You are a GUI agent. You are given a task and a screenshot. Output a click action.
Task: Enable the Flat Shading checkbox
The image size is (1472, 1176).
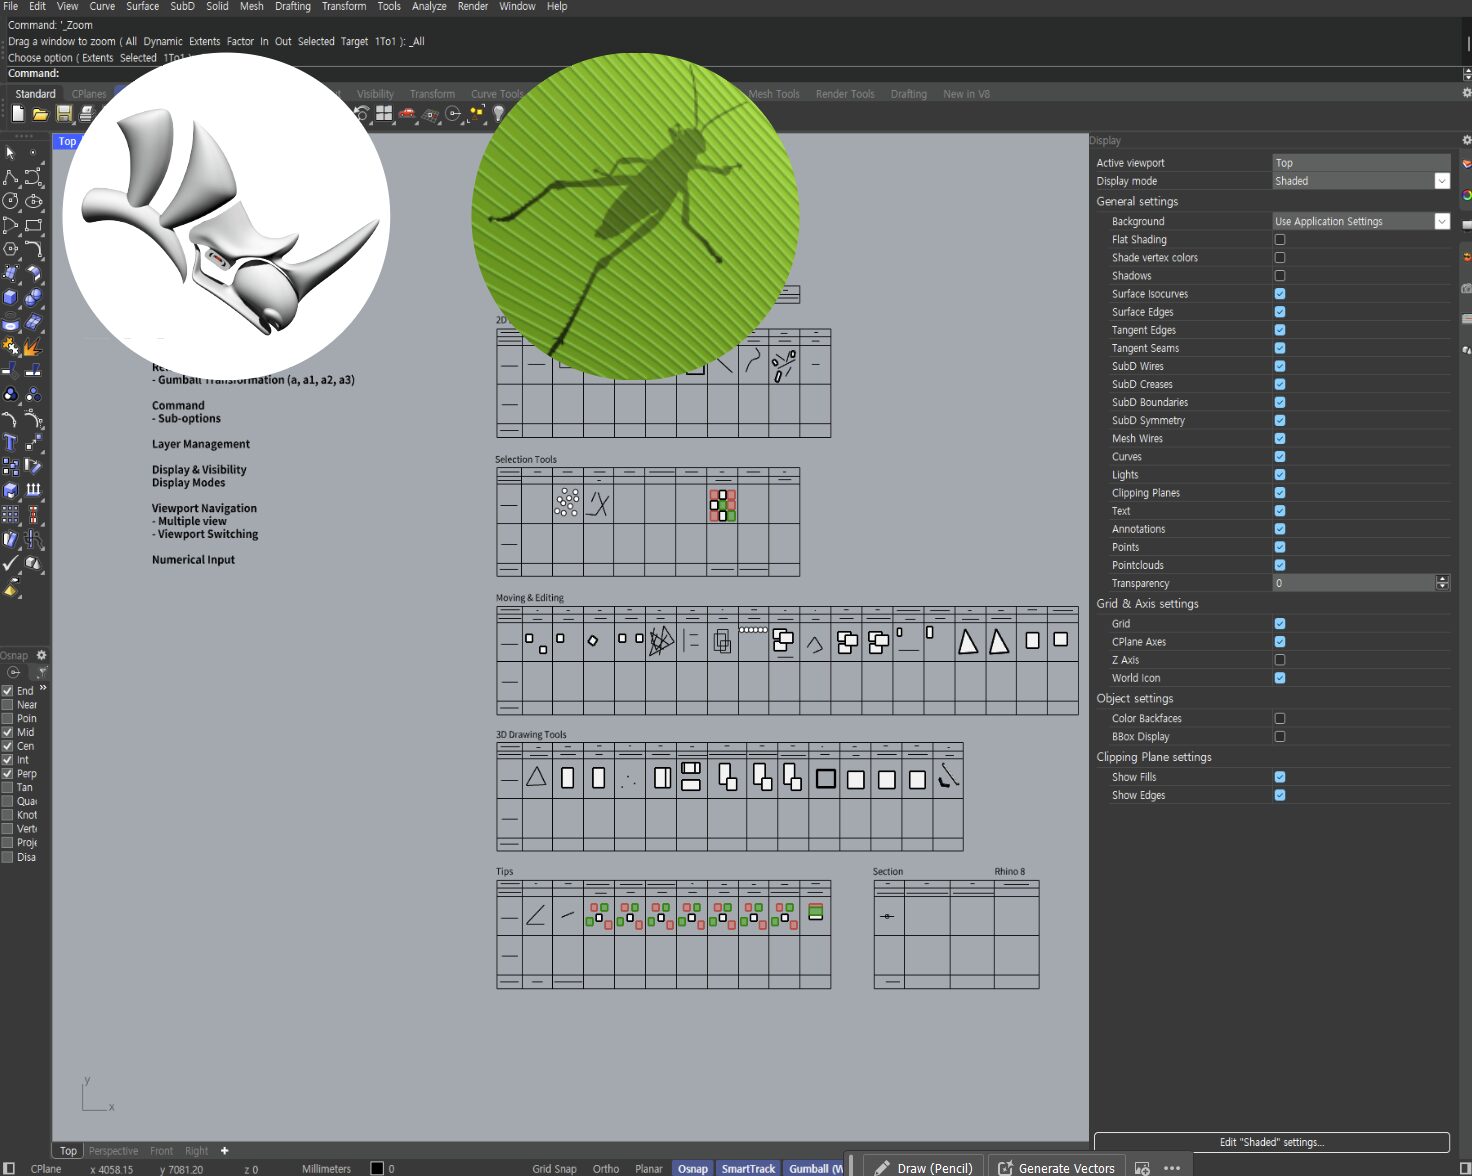click(1280, 240)
